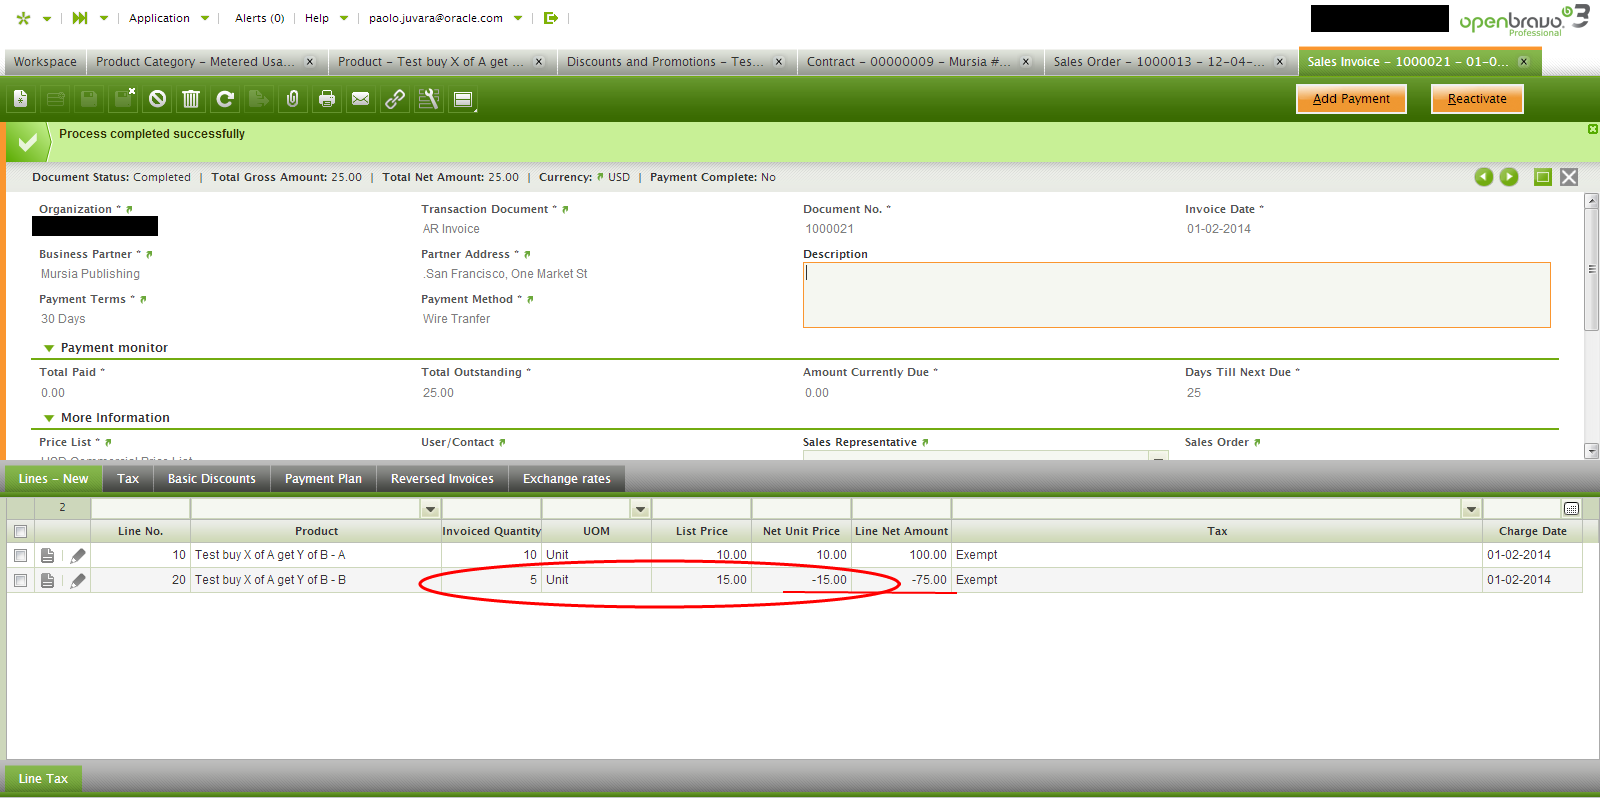Collapse the Payment monitor section
The image size is (1600, 798).
coord(49,348)
